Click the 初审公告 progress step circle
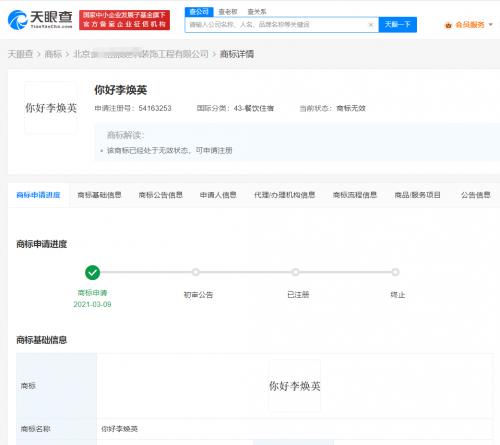 coord(196,272)
